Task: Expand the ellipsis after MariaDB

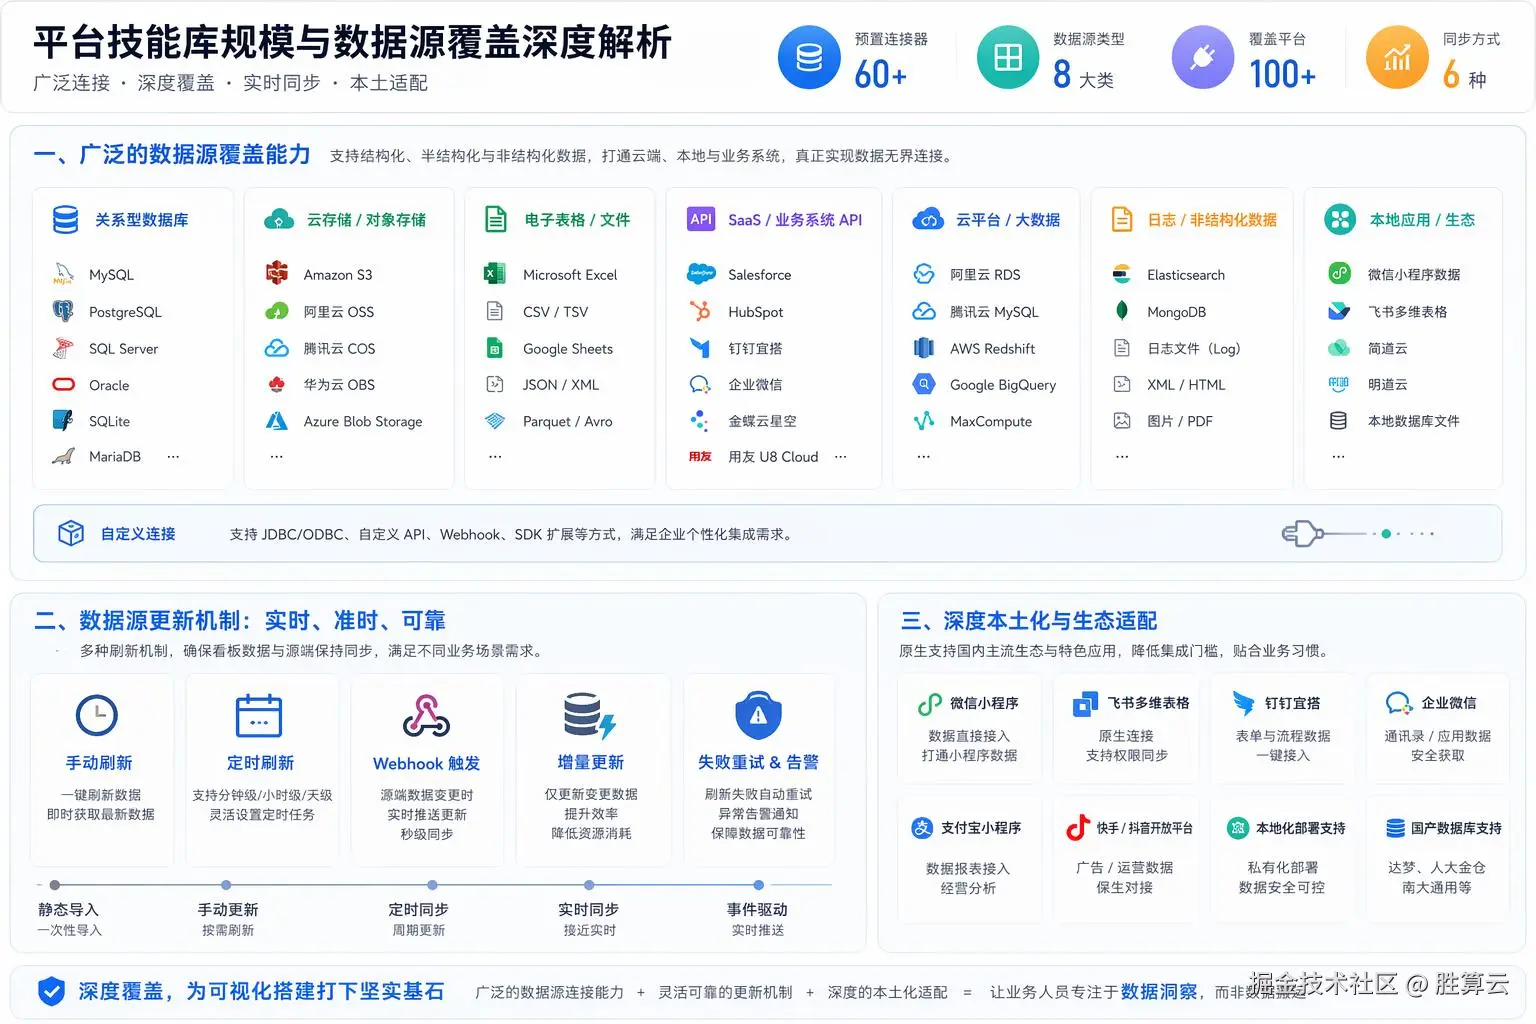Action: 173,456
